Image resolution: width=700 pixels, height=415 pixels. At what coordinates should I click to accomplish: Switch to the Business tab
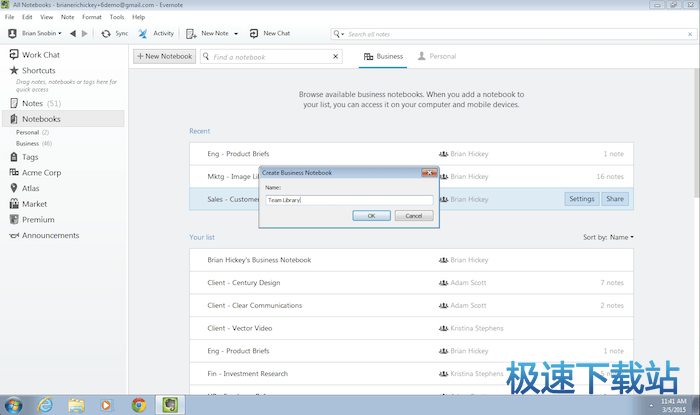pos(383,57)
